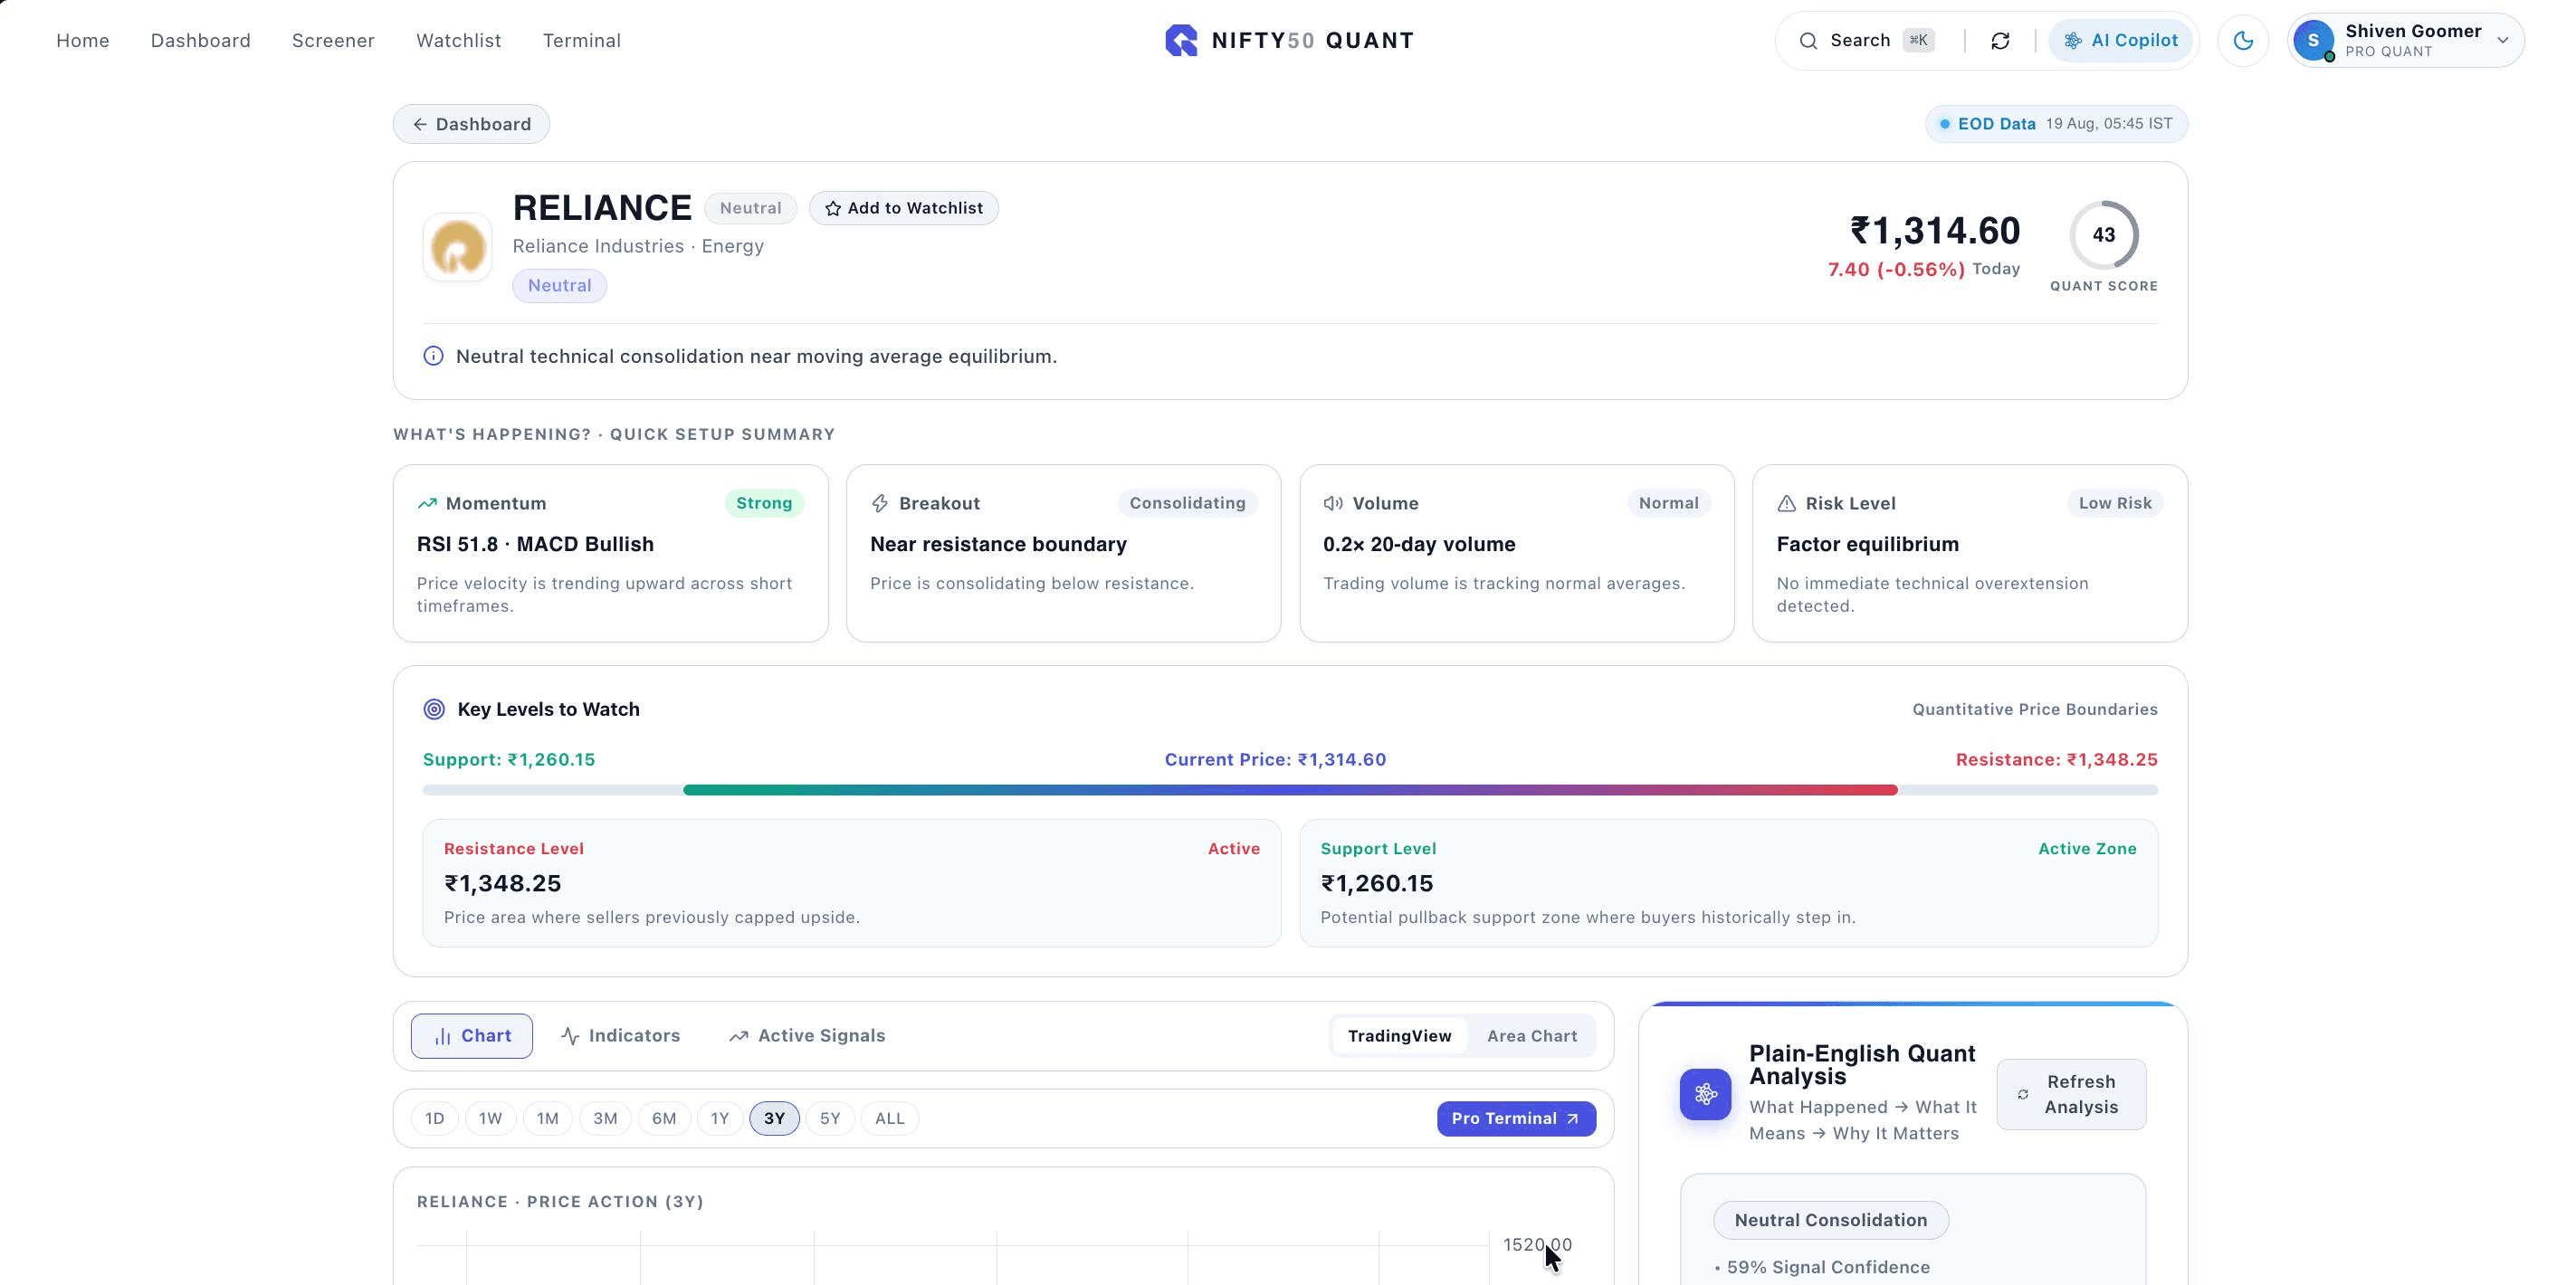Click the search magnifier icon
The image size is (2576, 1285).
point(1808,40)
